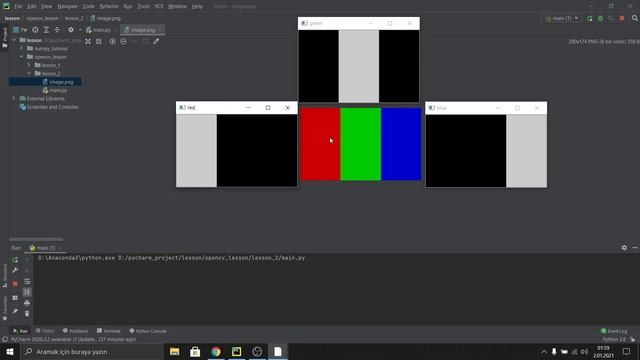Click the image viewer Zoom In icon
The width and height of the screenshot is (640, 360).
point(113,41)
